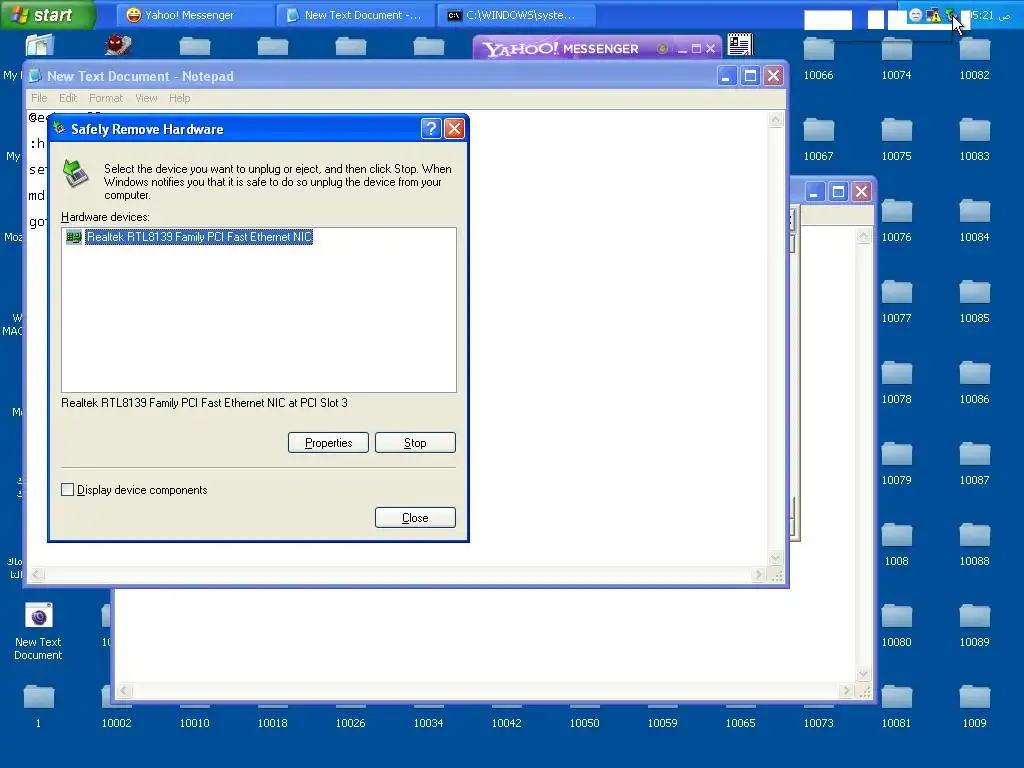
Task: Open the desktop folder 10074
Action: (896, 59)
